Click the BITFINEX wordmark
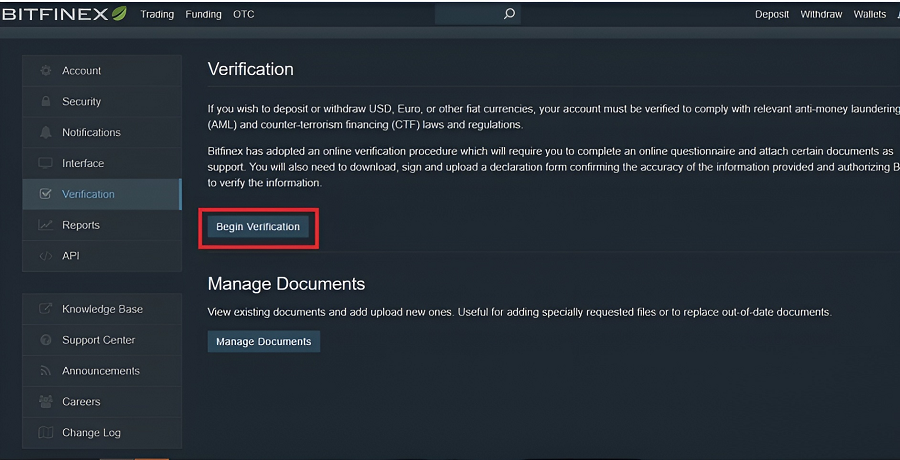The width and height of the screenshot is (900, 460). pos(56,14)
